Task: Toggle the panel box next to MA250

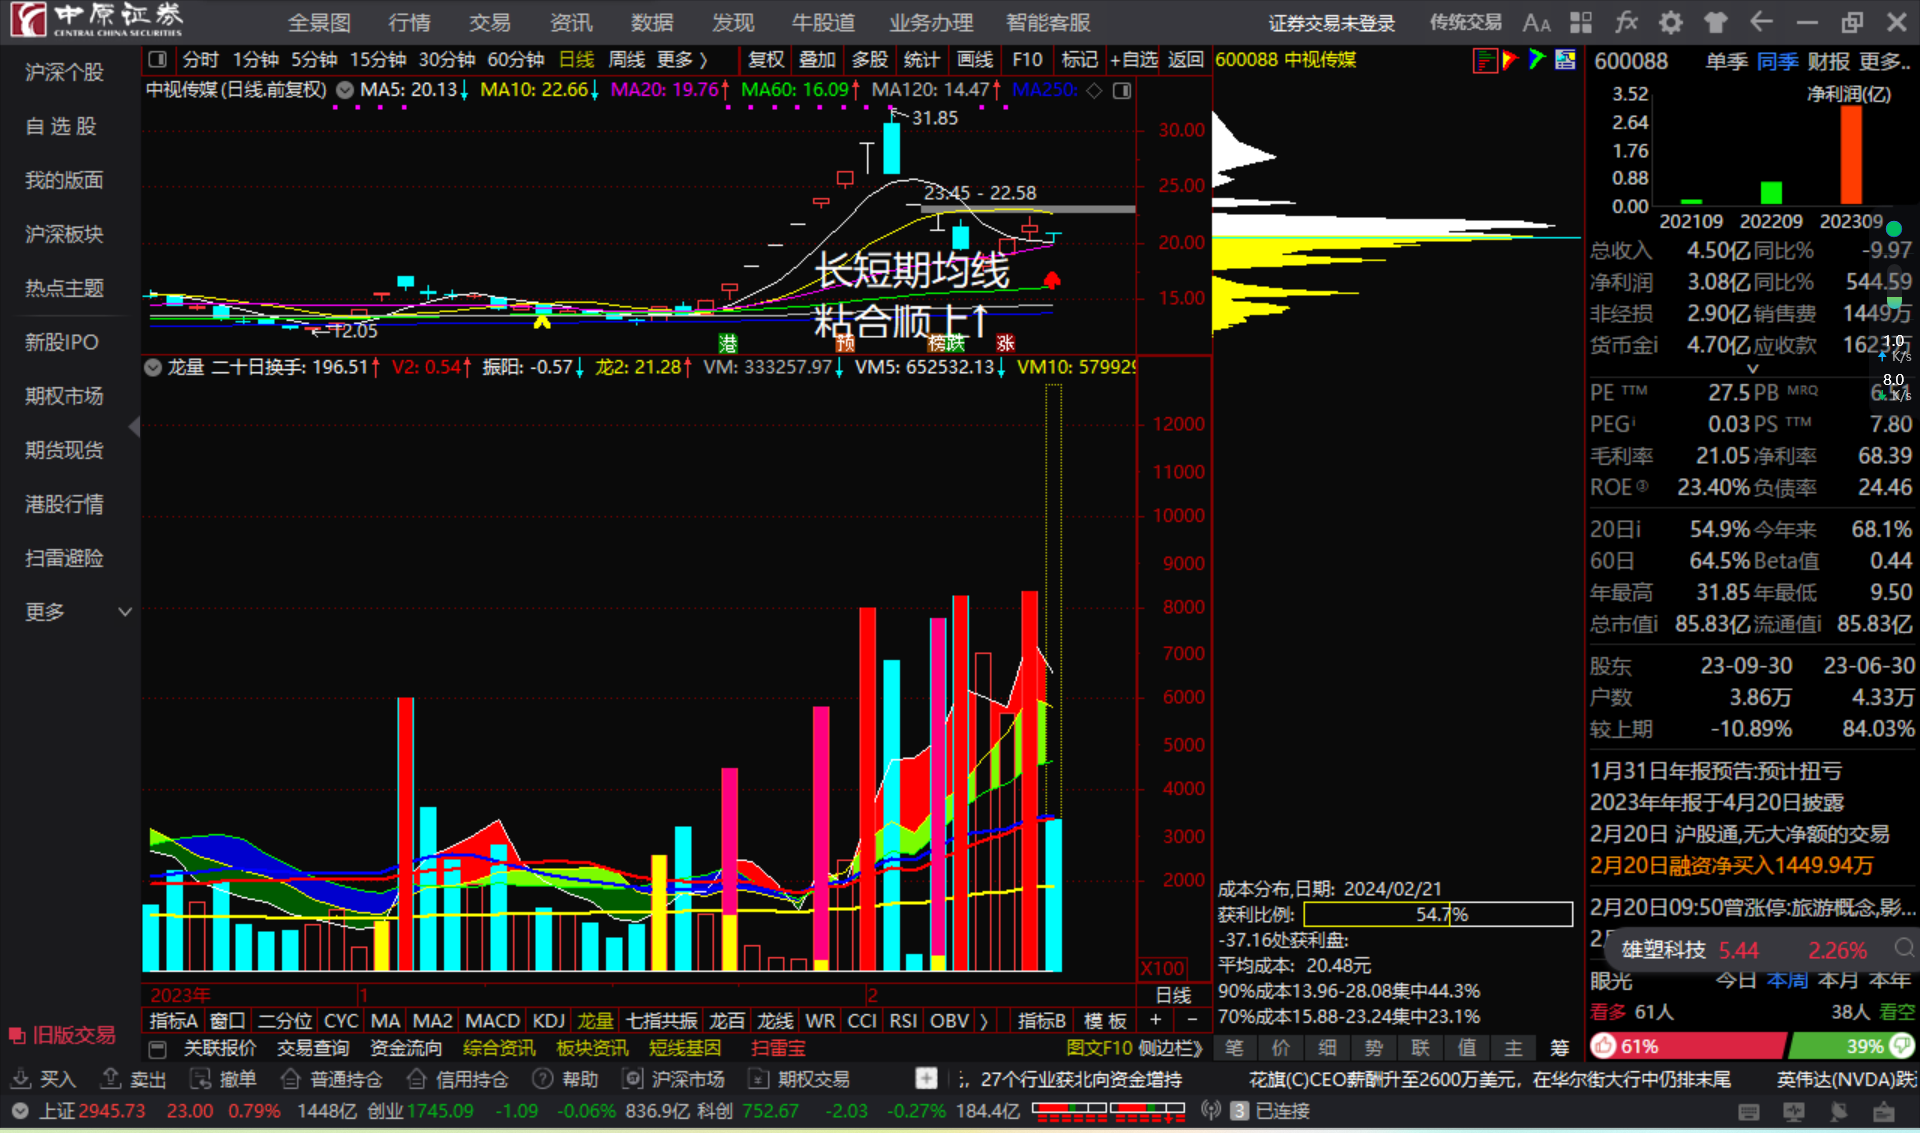Action: pos(1122,90)
